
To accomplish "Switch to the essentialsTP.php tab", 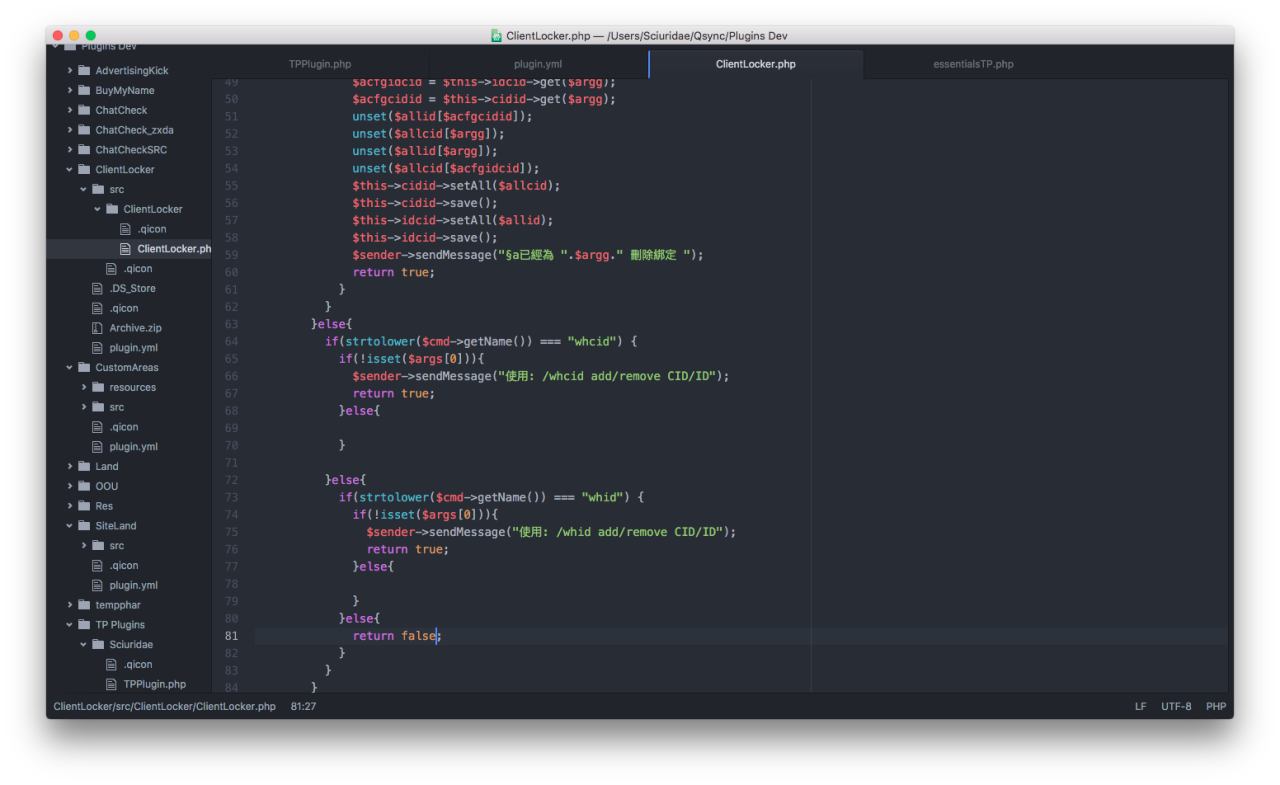I will pos(972,65).
